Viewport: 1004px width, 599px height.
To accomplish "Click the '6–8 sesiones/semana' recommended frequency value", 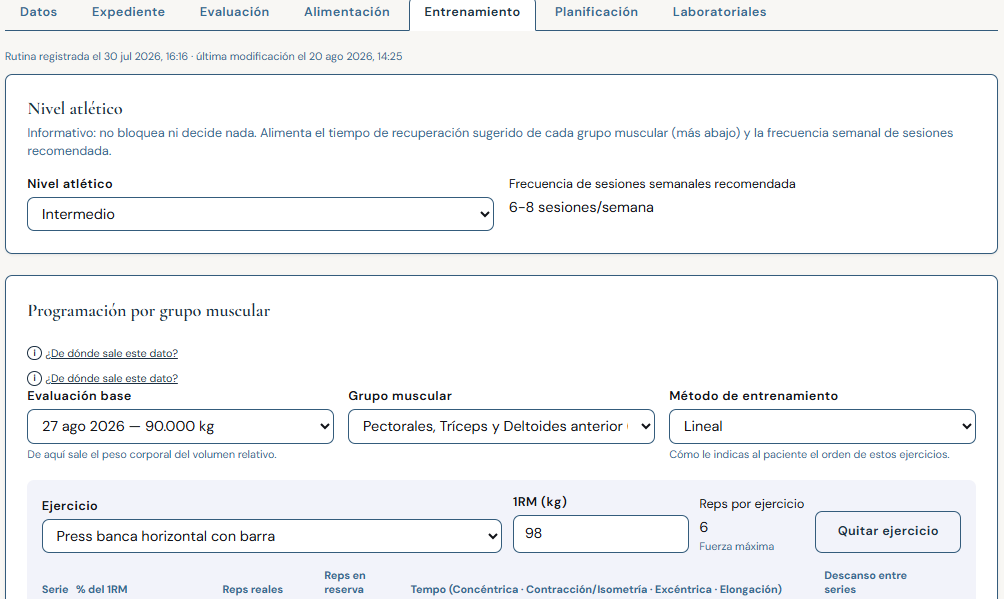I will click(581, 208).
